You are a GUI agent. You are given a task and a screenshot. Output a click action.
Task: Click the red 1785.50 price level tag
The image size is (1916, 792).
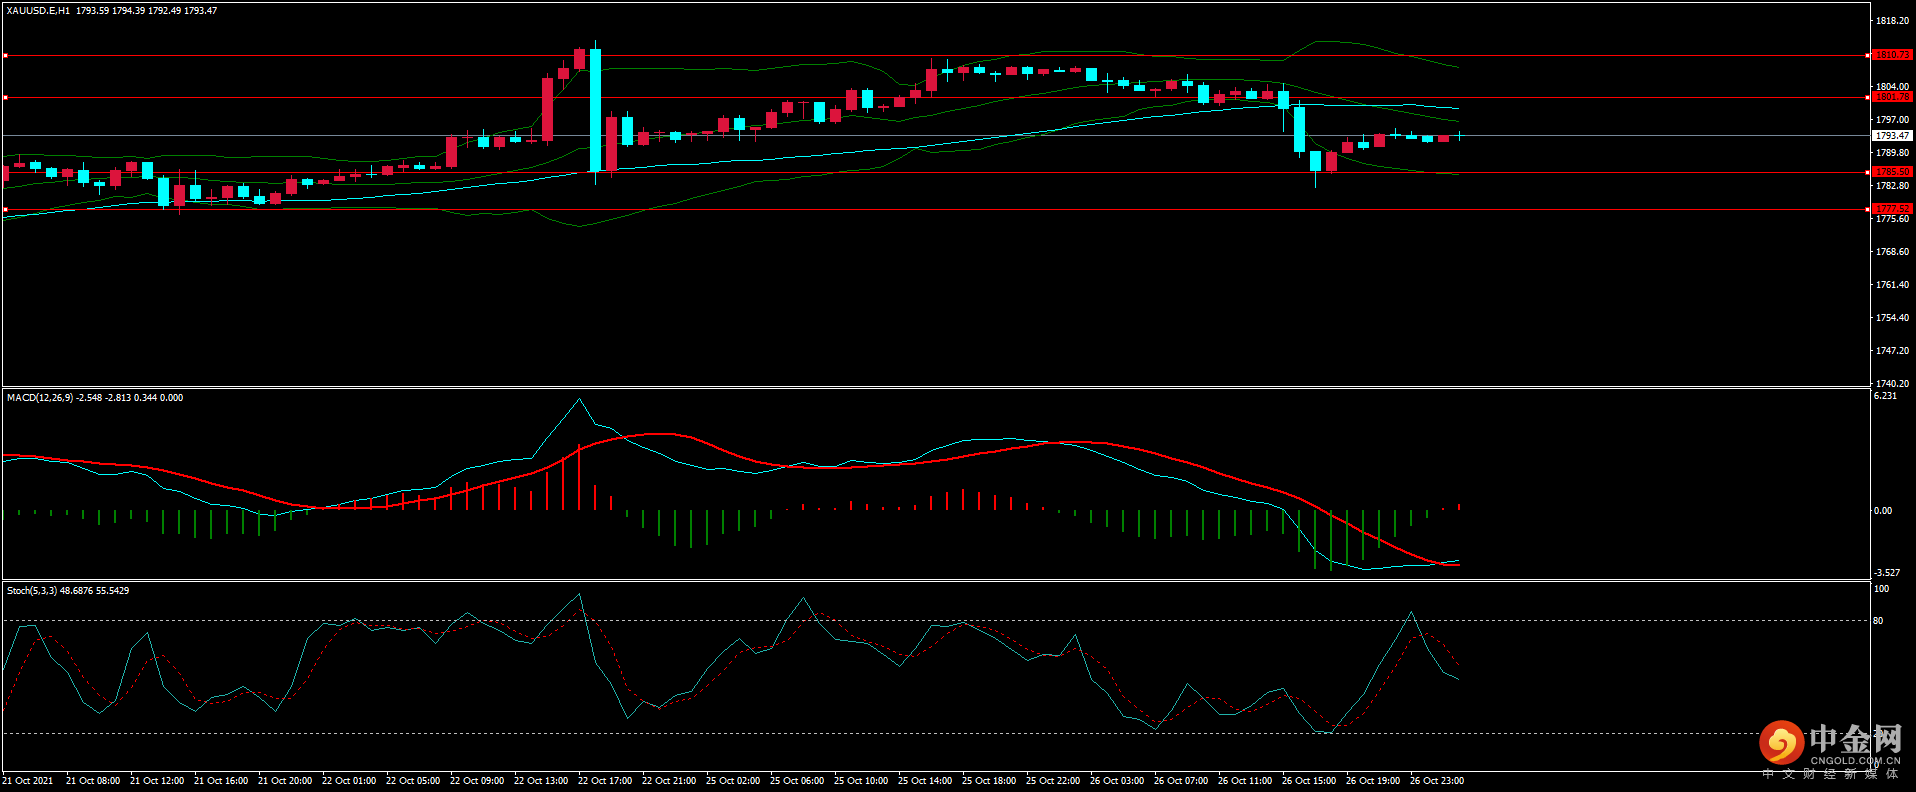pyautogui.click(x=1892, y=172)
